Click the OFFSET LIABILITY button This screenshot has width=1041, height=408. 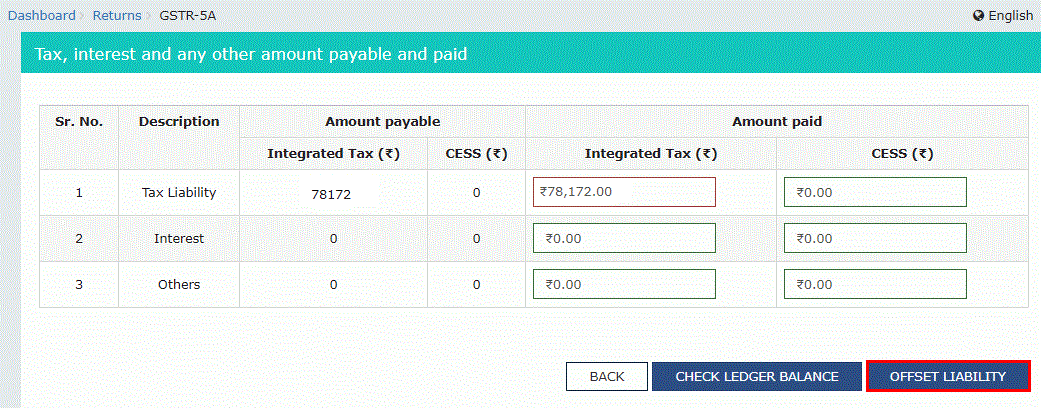pos(947,376)
